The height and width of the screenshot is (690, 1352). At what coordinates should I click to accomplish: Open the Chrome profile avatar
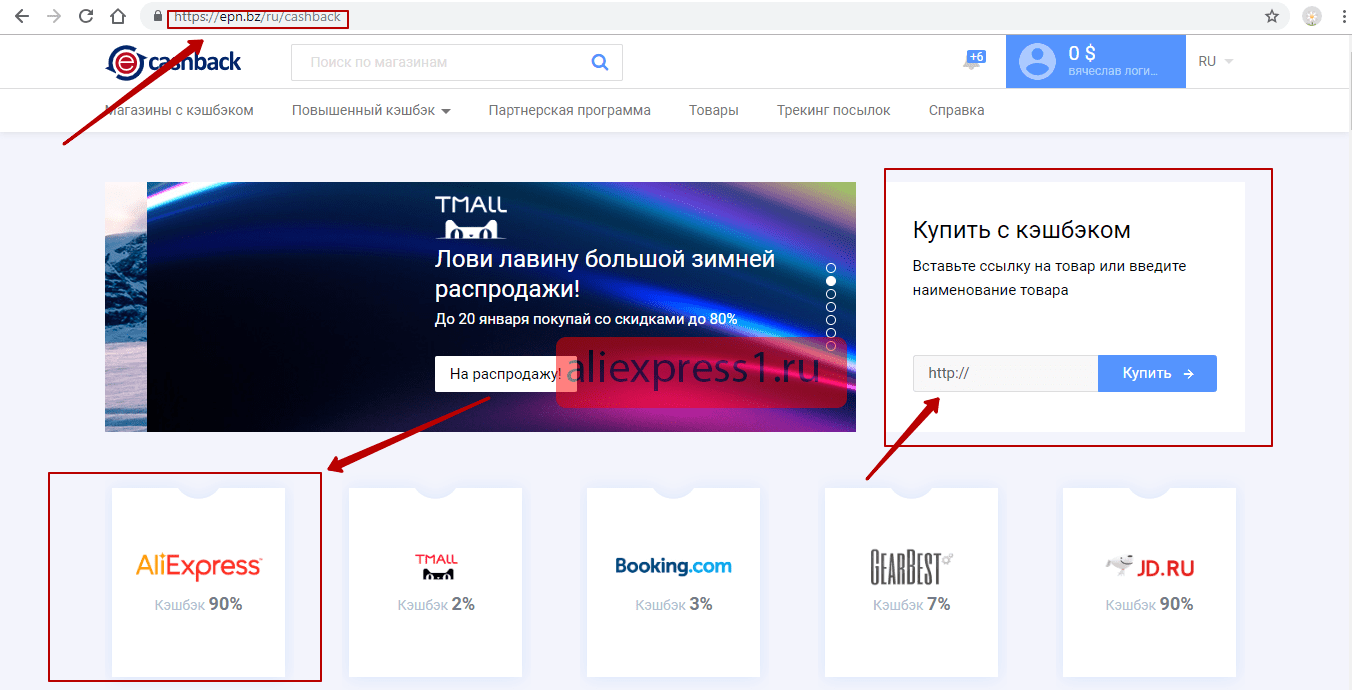click(x=1312, y=17)
